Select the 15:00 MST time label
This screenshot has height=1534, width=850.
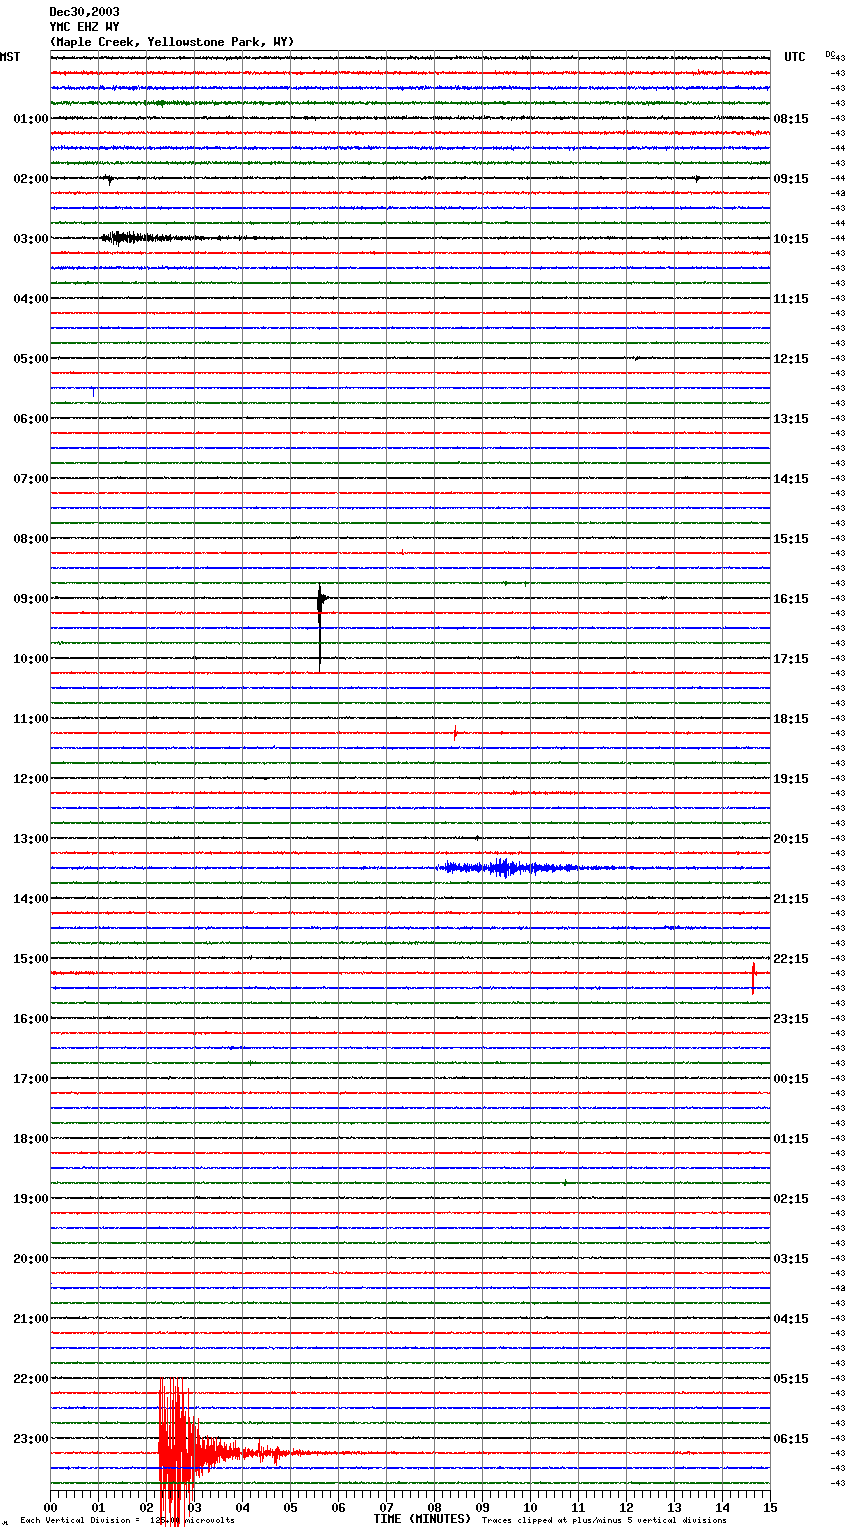(x=30, y=959)
